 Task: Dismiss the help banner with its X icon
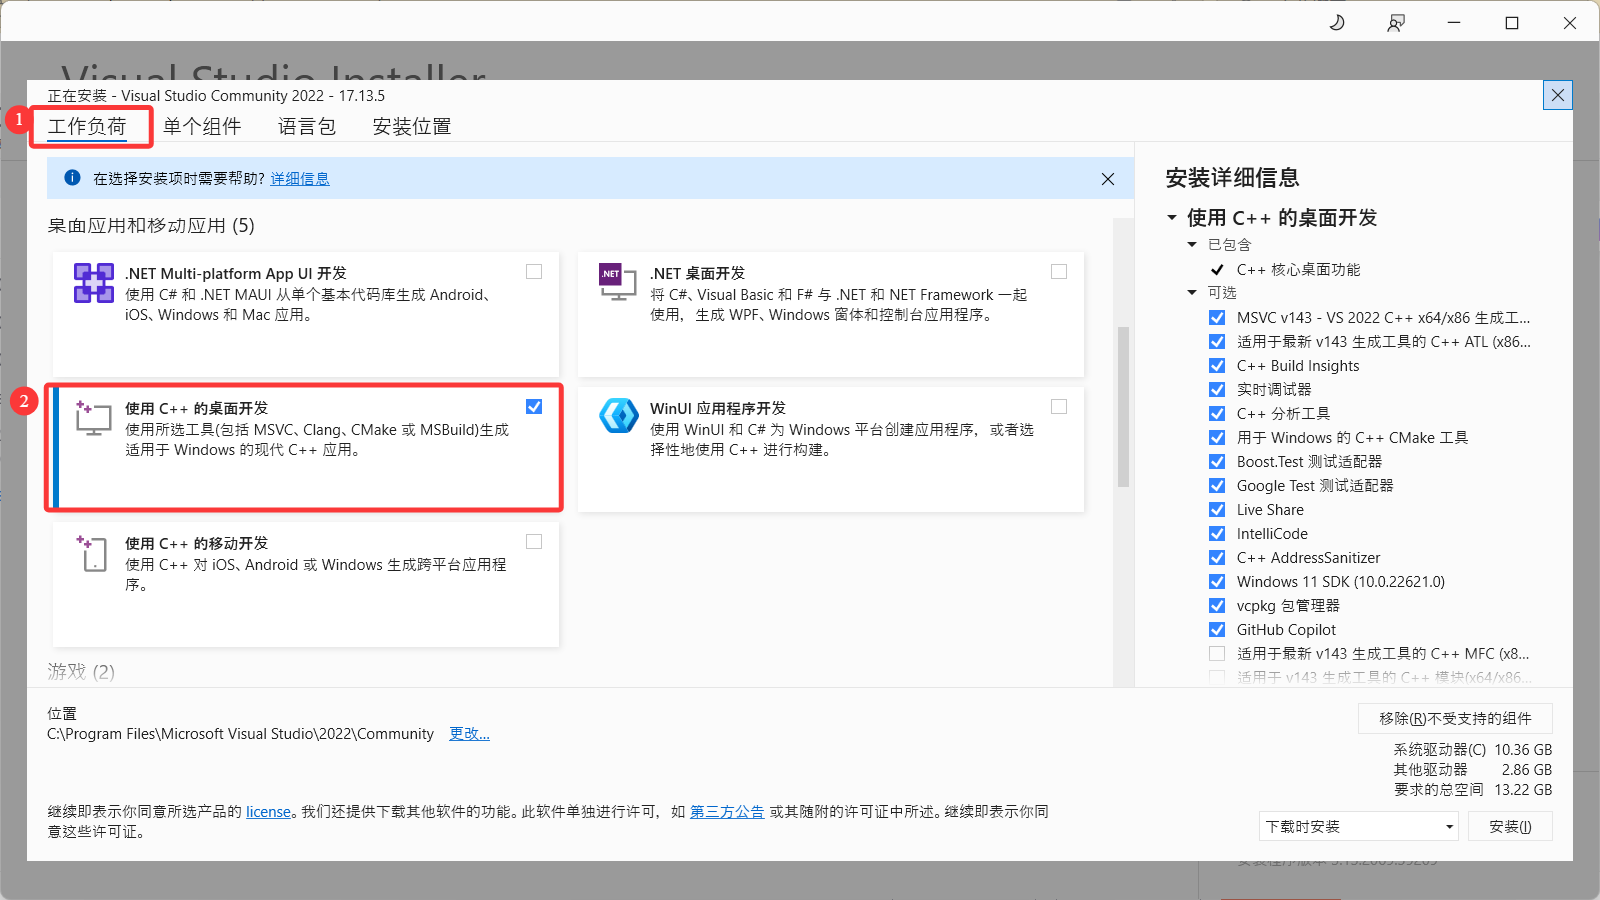pyautogui.click(x=1107, y=179)
